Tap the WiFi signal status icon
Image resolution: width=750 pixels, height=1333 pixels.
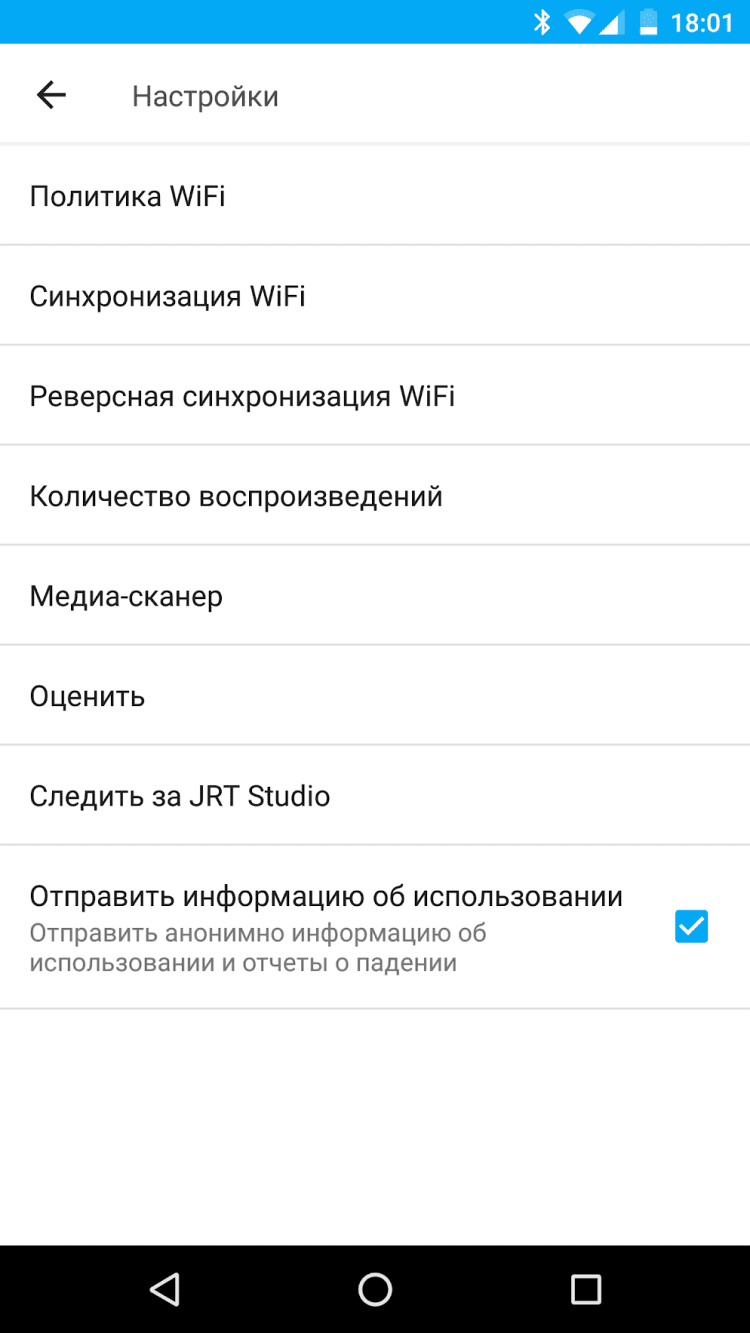pyautogui.click(x=578, y=22)
